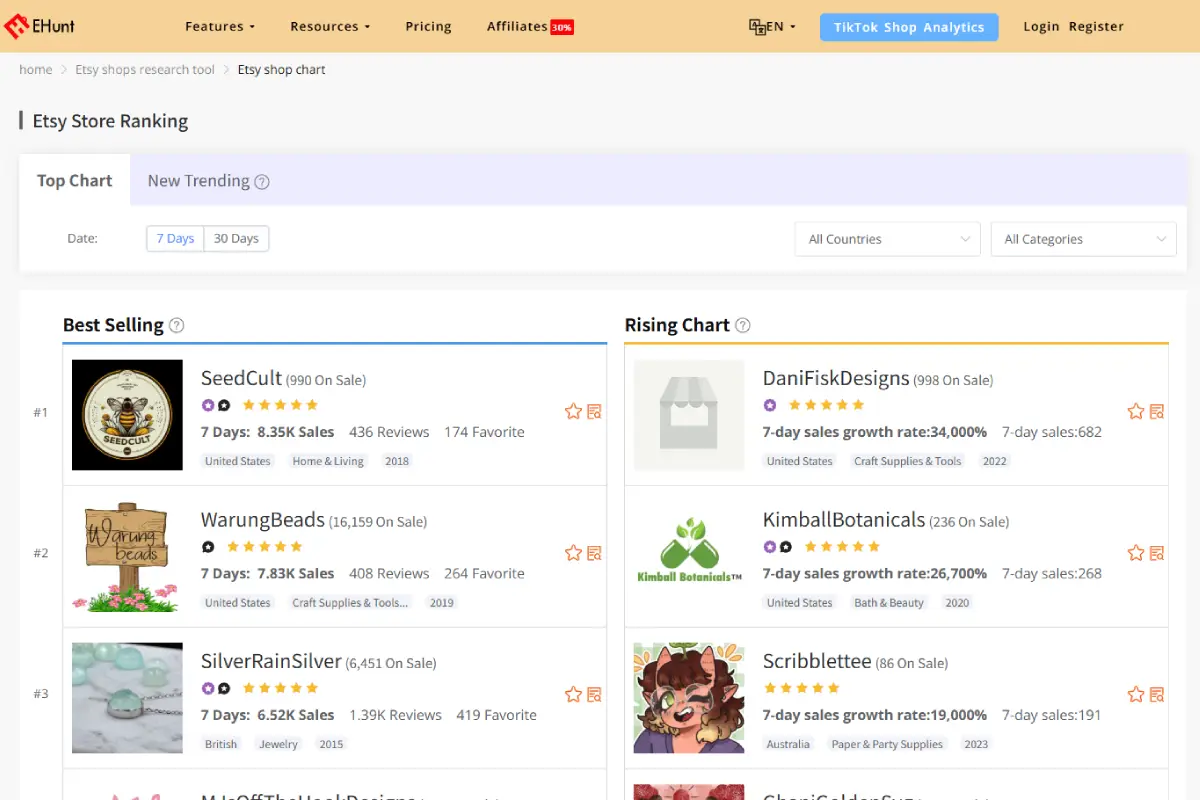Open the All Categories dropdown
Viewport: 1200px width, 800px height.
point(1083,239)
